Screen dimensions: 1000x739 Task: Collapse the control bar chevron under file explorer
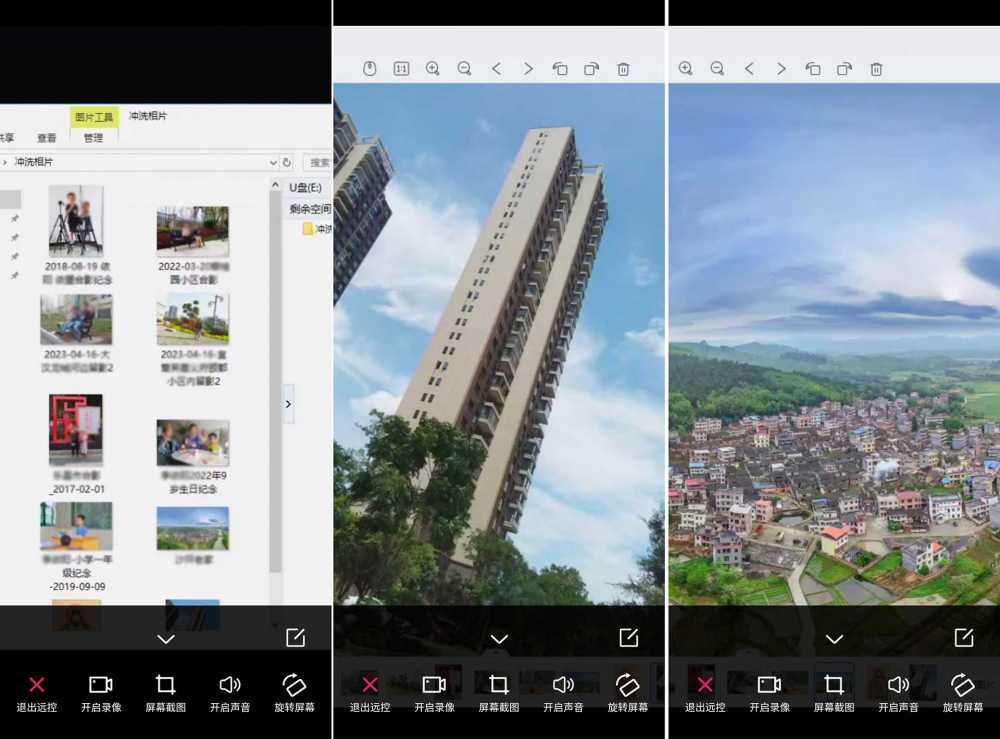click(166, 639)
